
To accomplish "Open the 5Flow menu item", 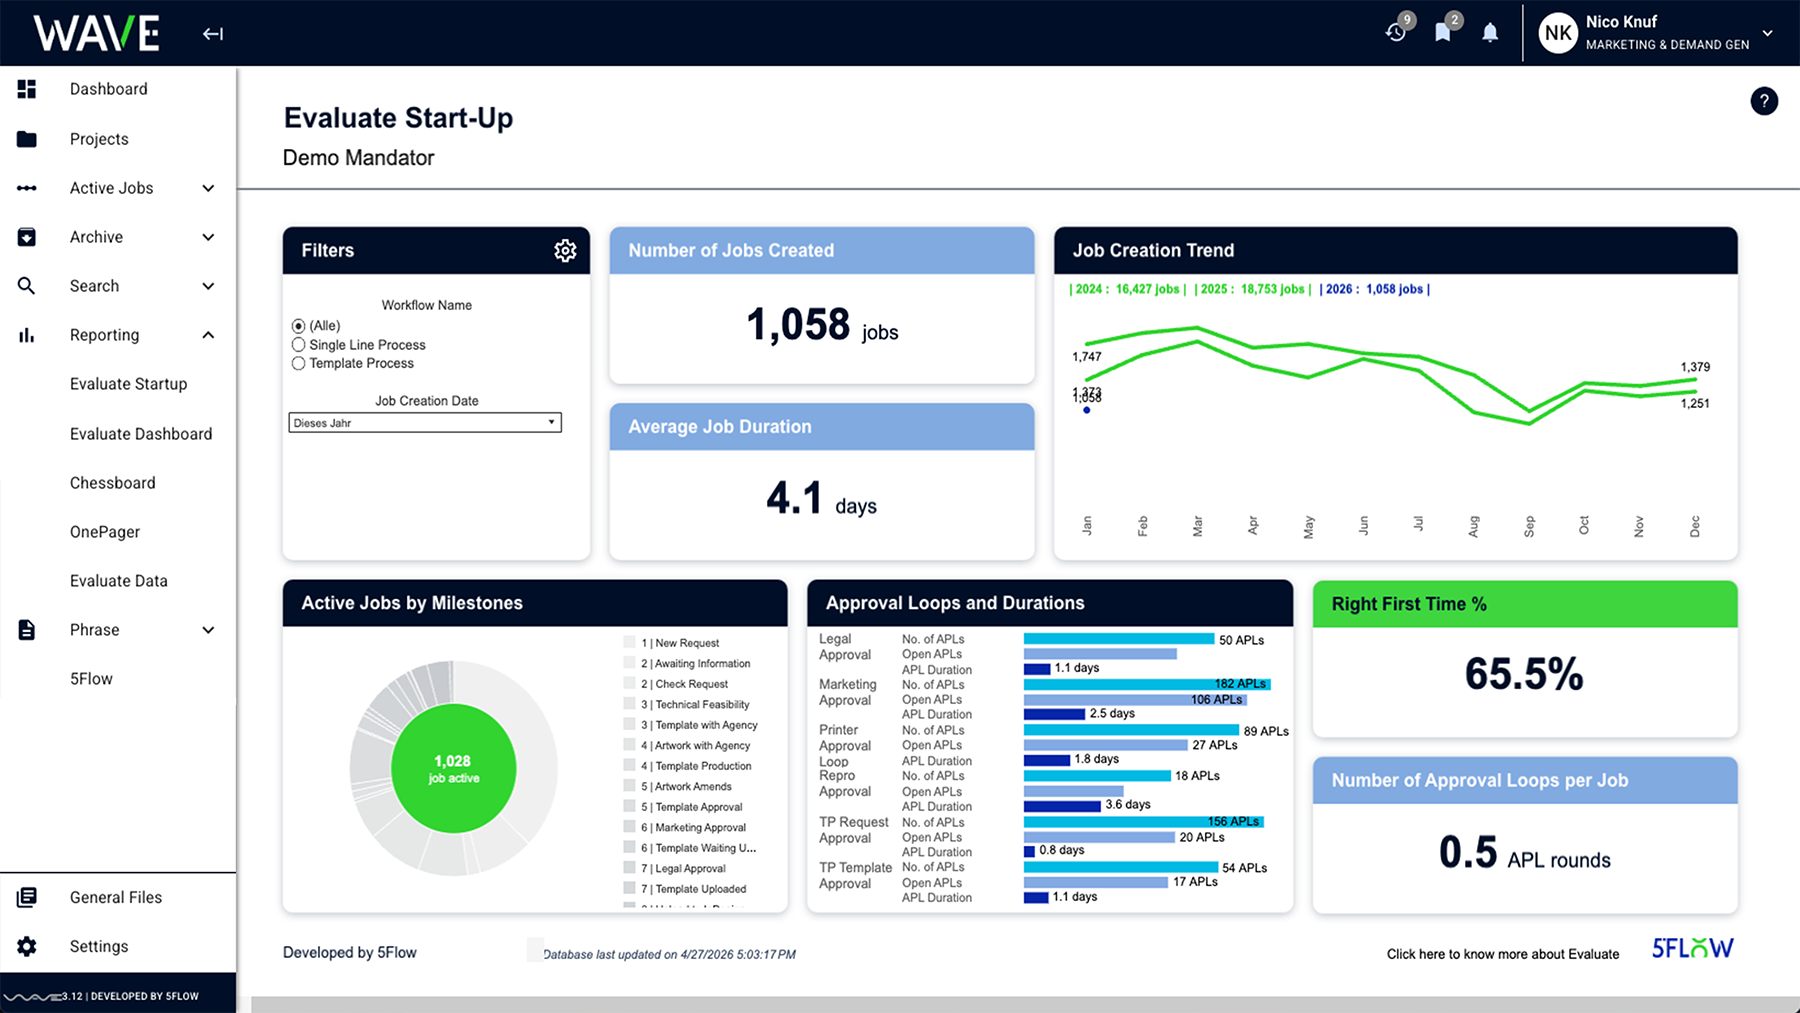I will 91,679.
